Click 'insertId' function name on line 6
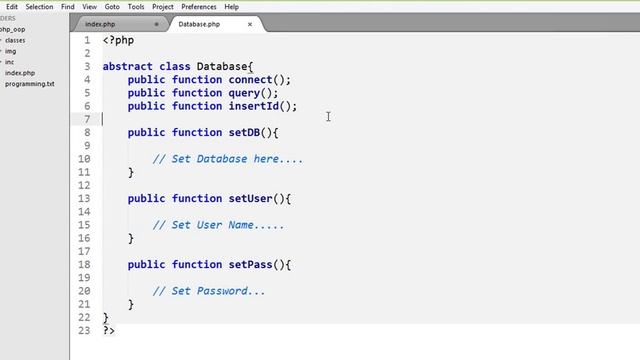This screenshot has width=640, height=360. click(x=253, y=106)
